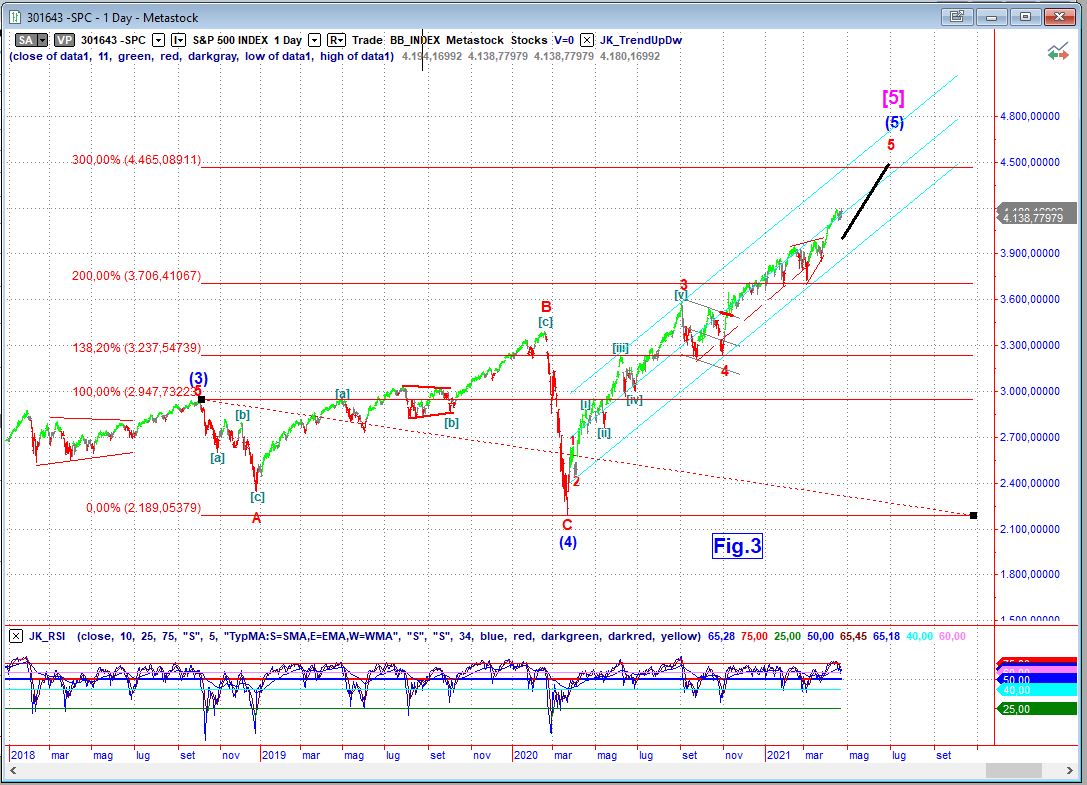Screen dimensions: 1087x785
Task: Click the black anchor square at chart right
Action: pos(973,515)
